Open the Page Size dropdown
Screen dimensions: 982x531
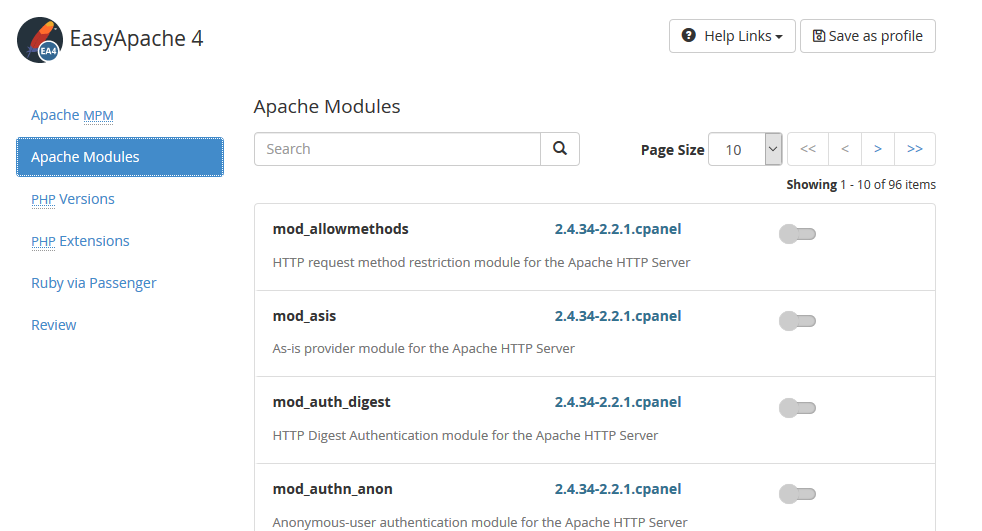745,150
